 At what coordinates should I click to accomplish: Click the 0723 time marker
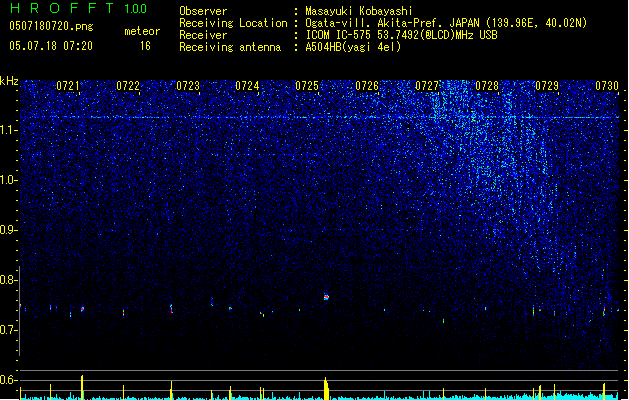[x=188, y=86]
